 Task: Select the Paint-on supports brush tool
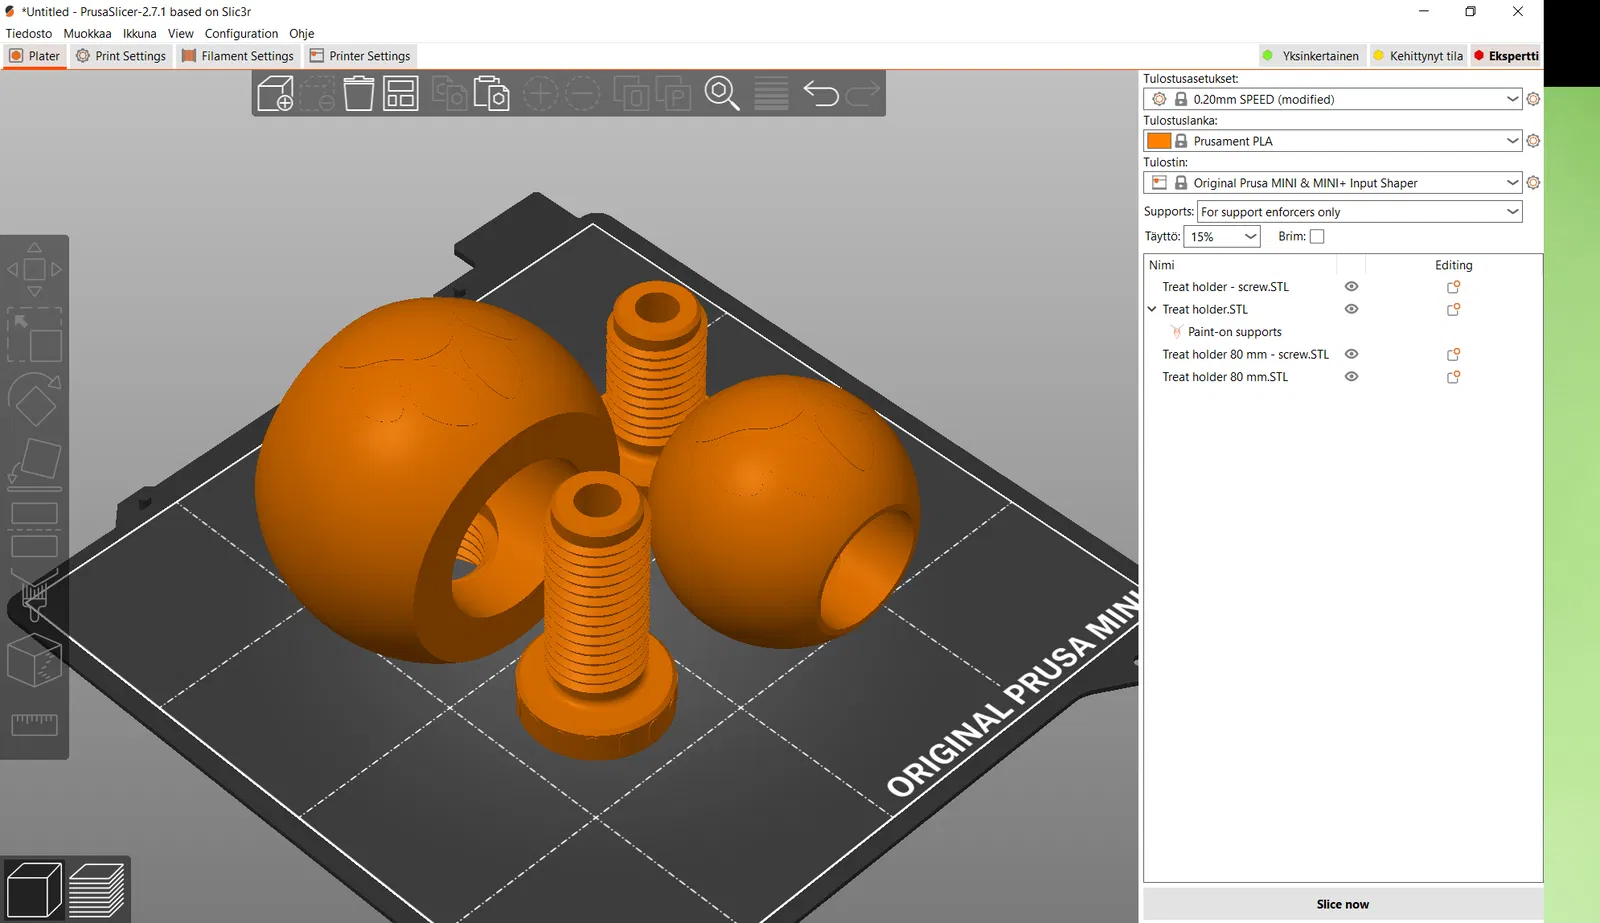click(34, 595)
